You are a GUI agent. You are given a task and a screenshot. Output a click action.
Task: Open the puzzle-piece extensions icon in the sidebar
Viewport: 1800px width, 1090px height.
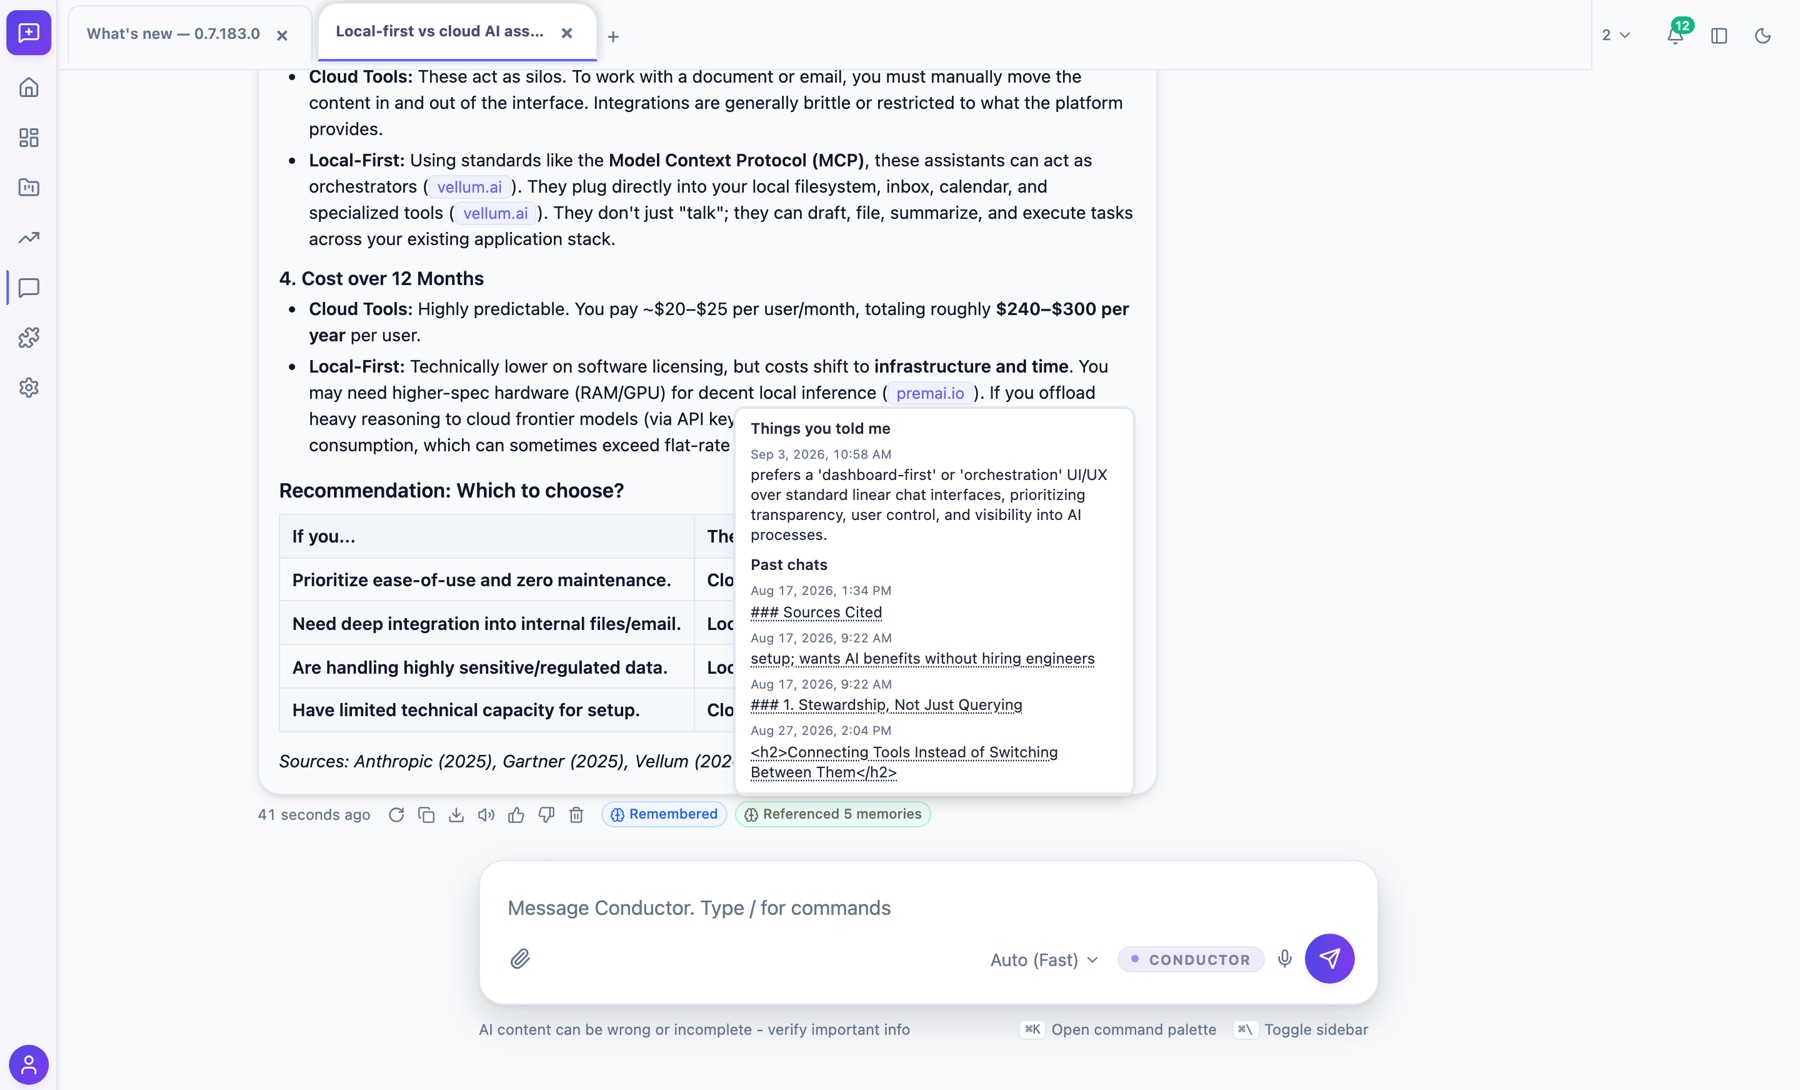pos(29,338)
